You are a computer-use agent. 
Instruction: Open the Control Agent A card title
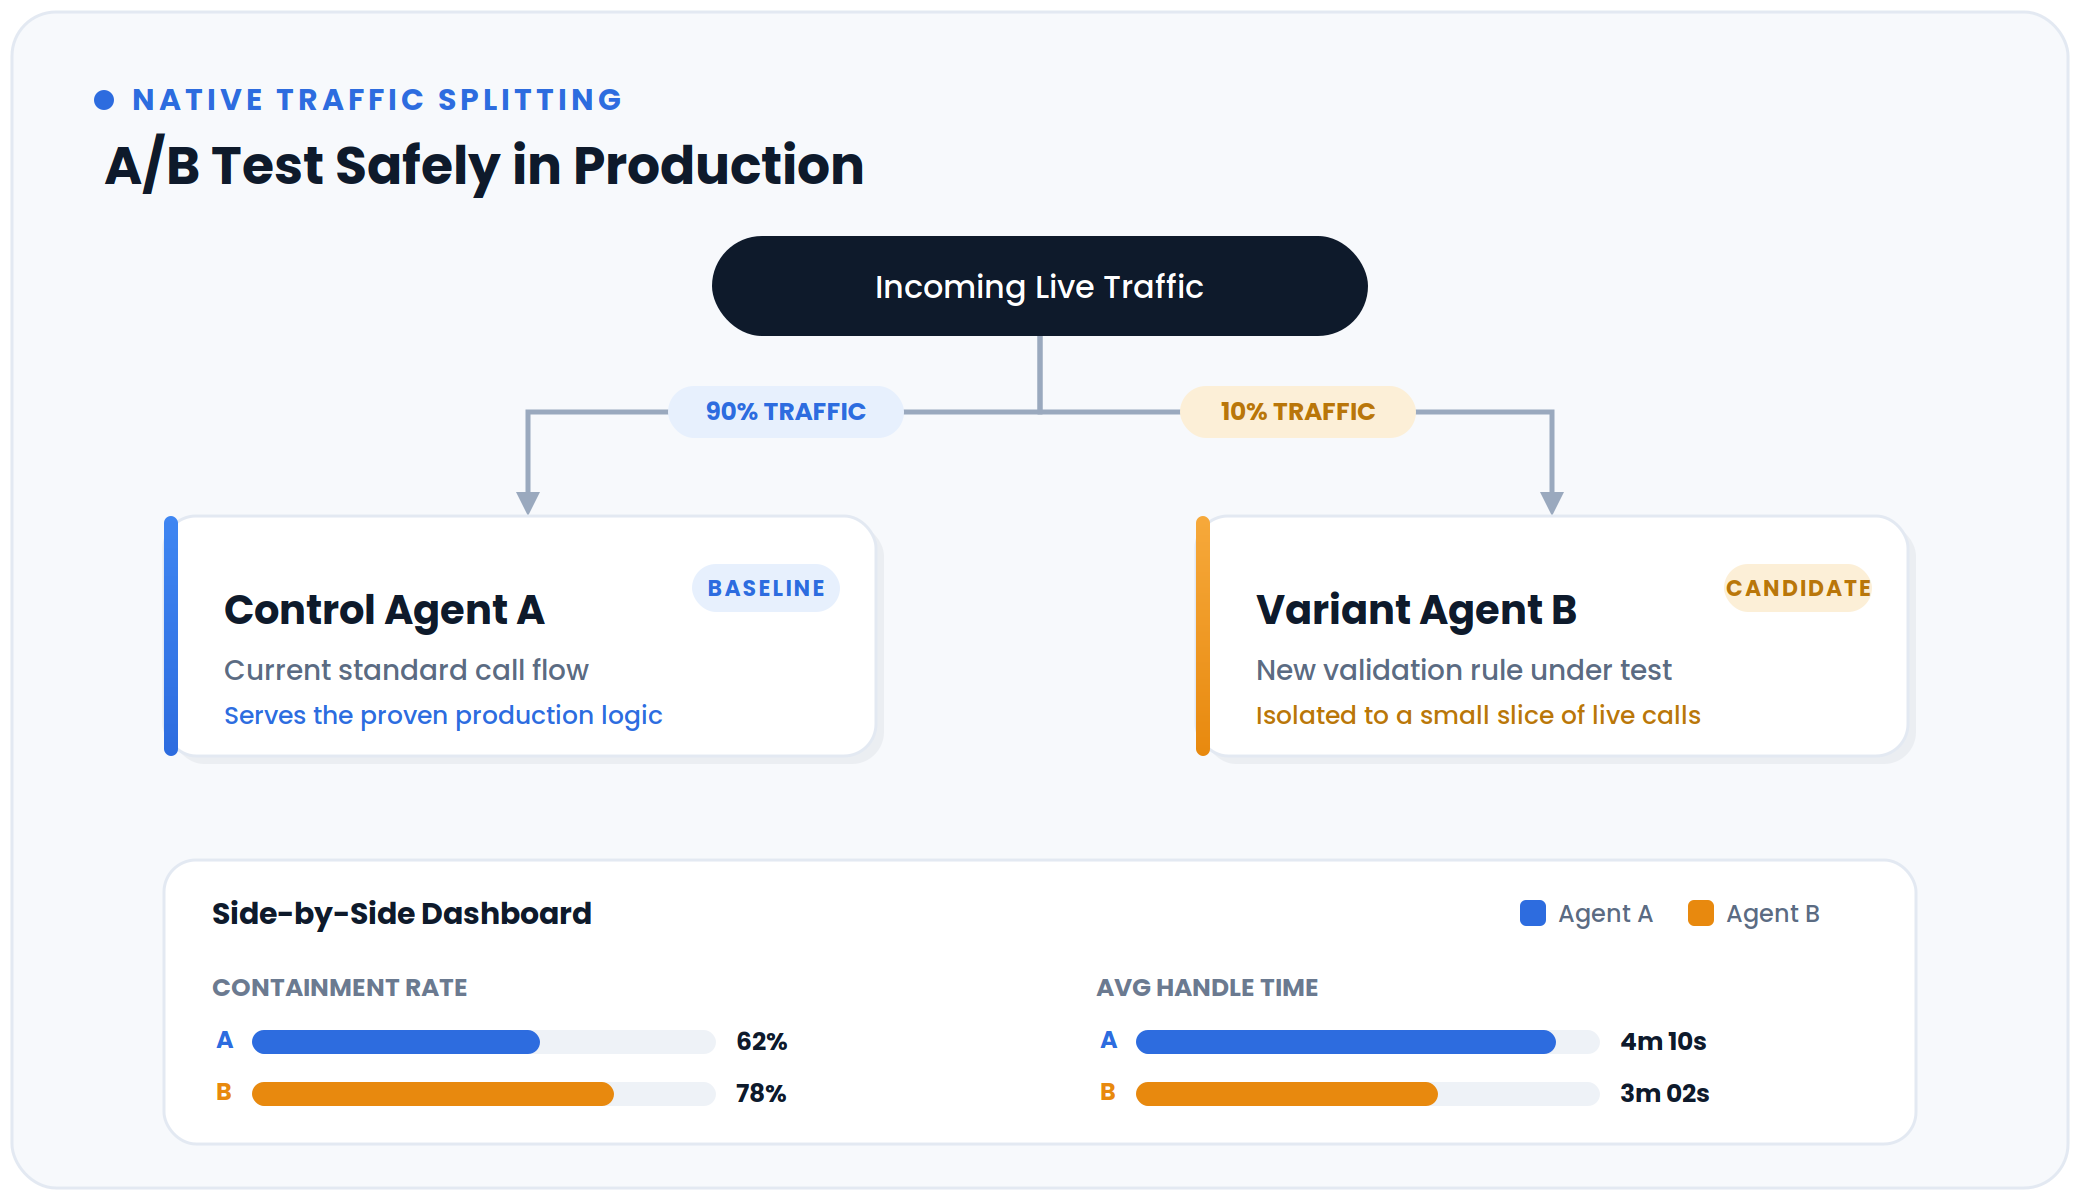point(384,610)
